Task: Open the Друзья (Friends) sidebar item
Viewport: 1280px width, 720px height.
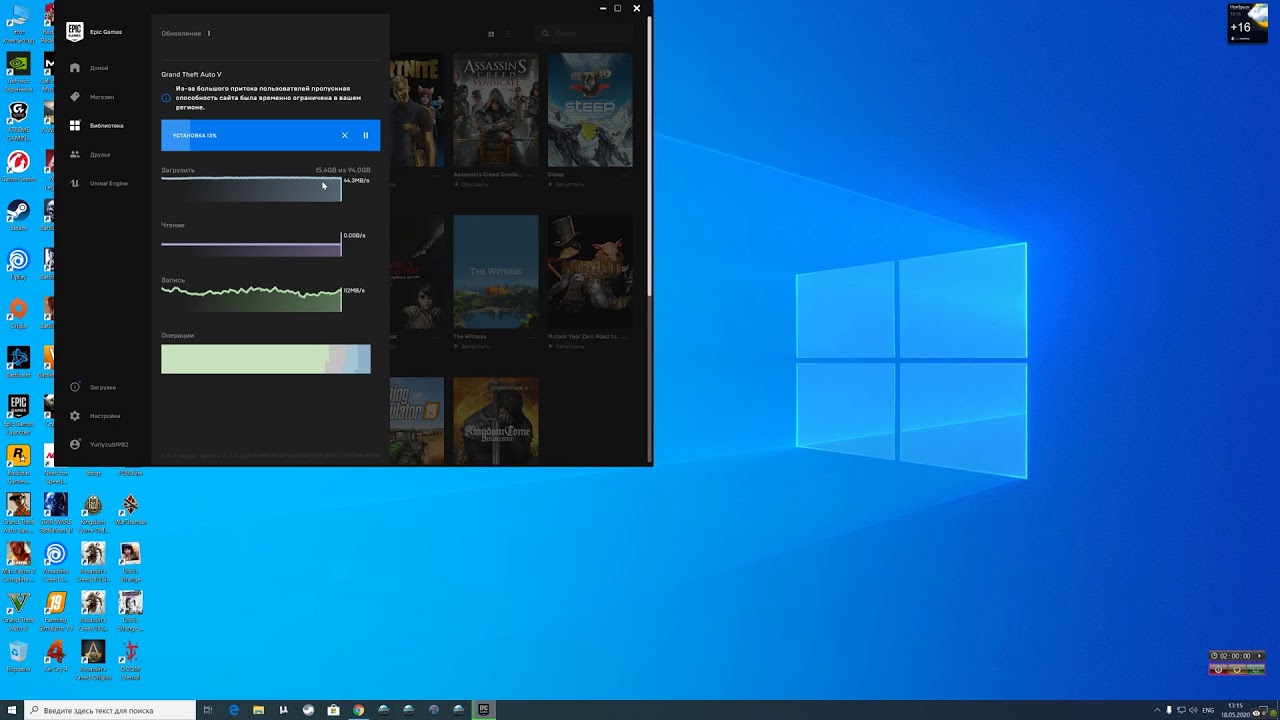Action: [89, 155]
